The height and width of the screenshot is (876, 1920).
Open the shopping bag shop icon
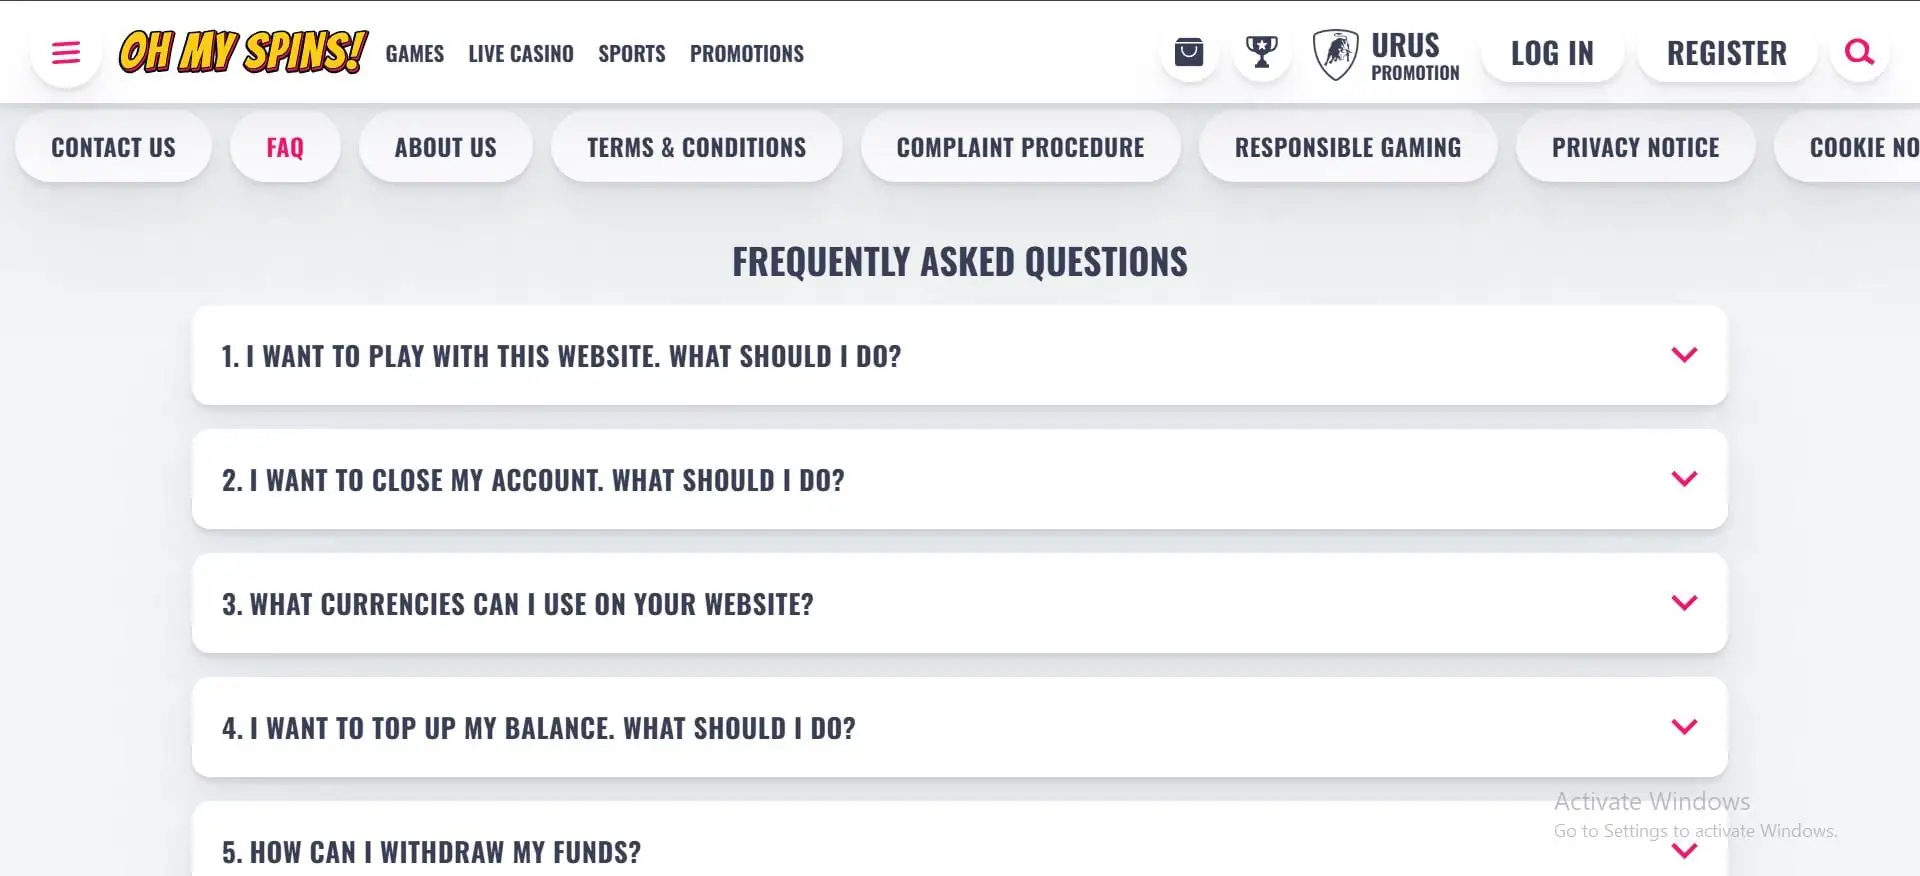(1189, 52)
